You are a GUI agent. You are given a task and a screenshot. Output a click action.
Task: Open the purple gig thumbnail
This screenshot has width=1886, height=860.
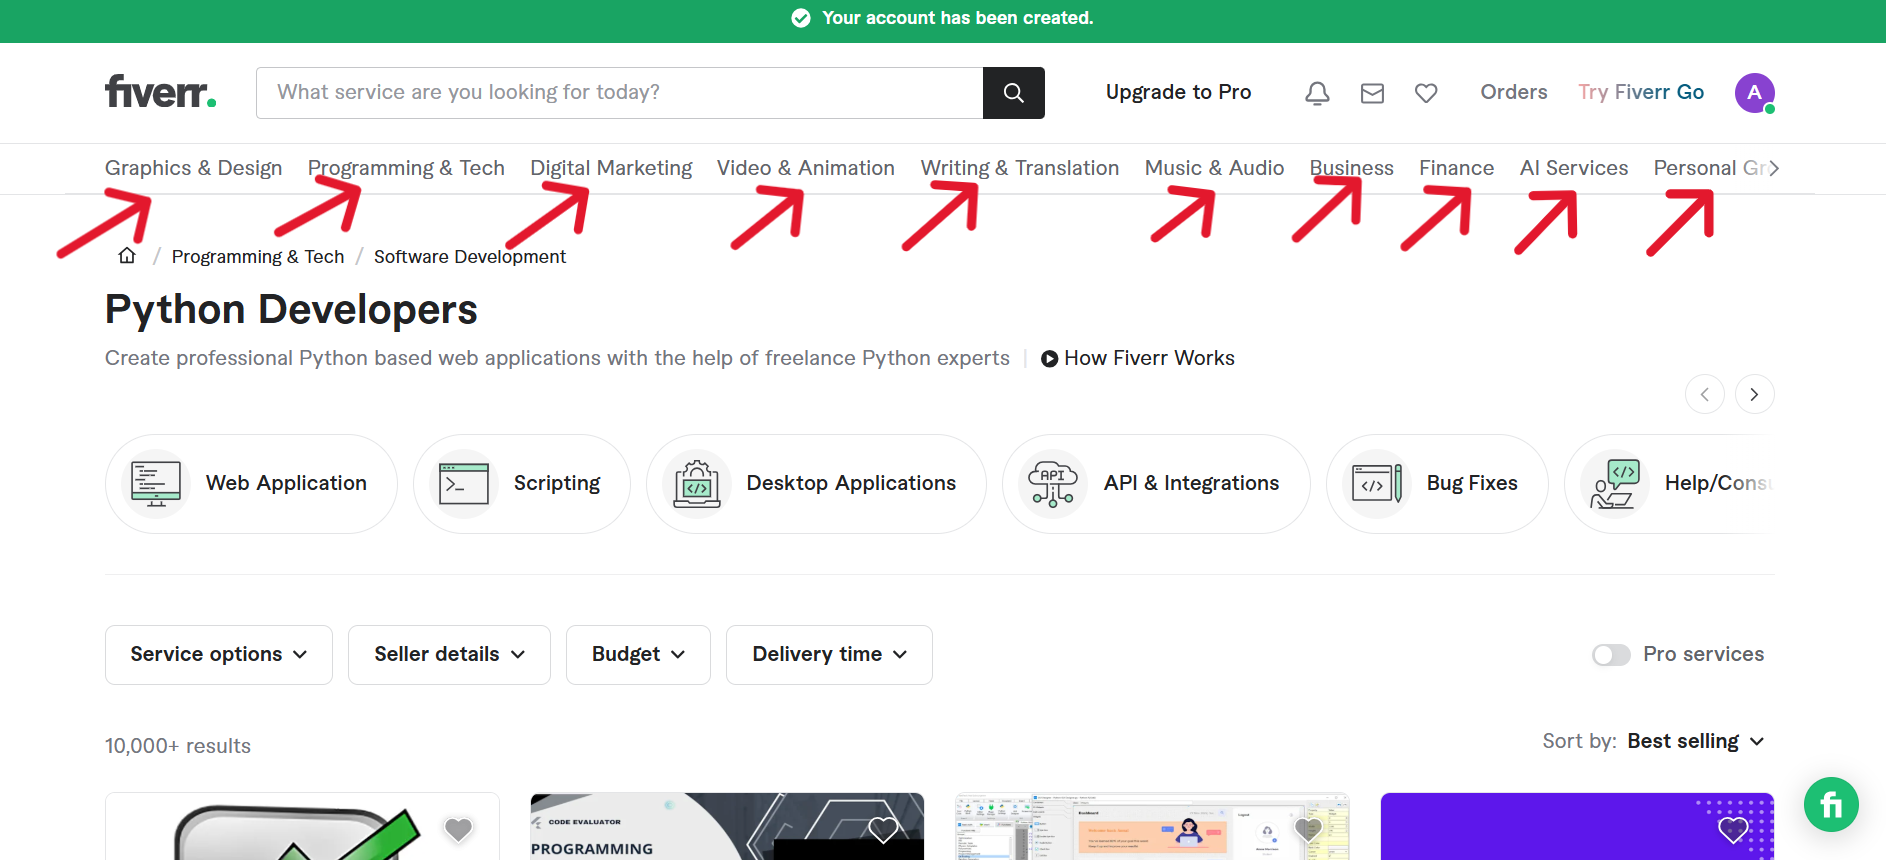(x=1577, y=827)
